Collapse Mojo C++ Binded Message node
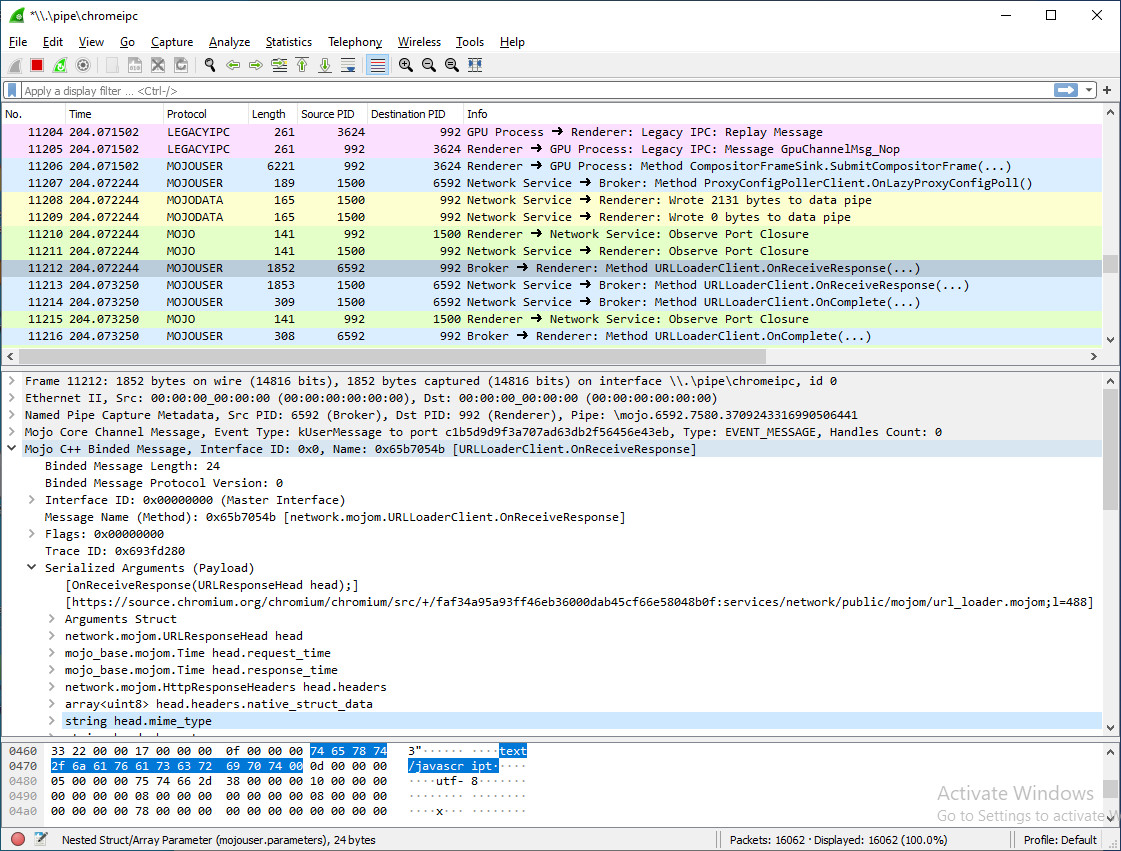 [11, 449]
